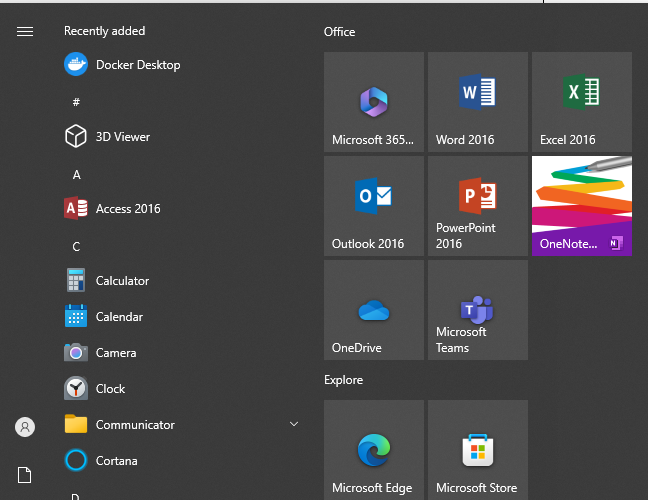Open Docker Desktop from Recently added
Screen dimensions: 648x500
pyautogui.click(x=138, y=65)
